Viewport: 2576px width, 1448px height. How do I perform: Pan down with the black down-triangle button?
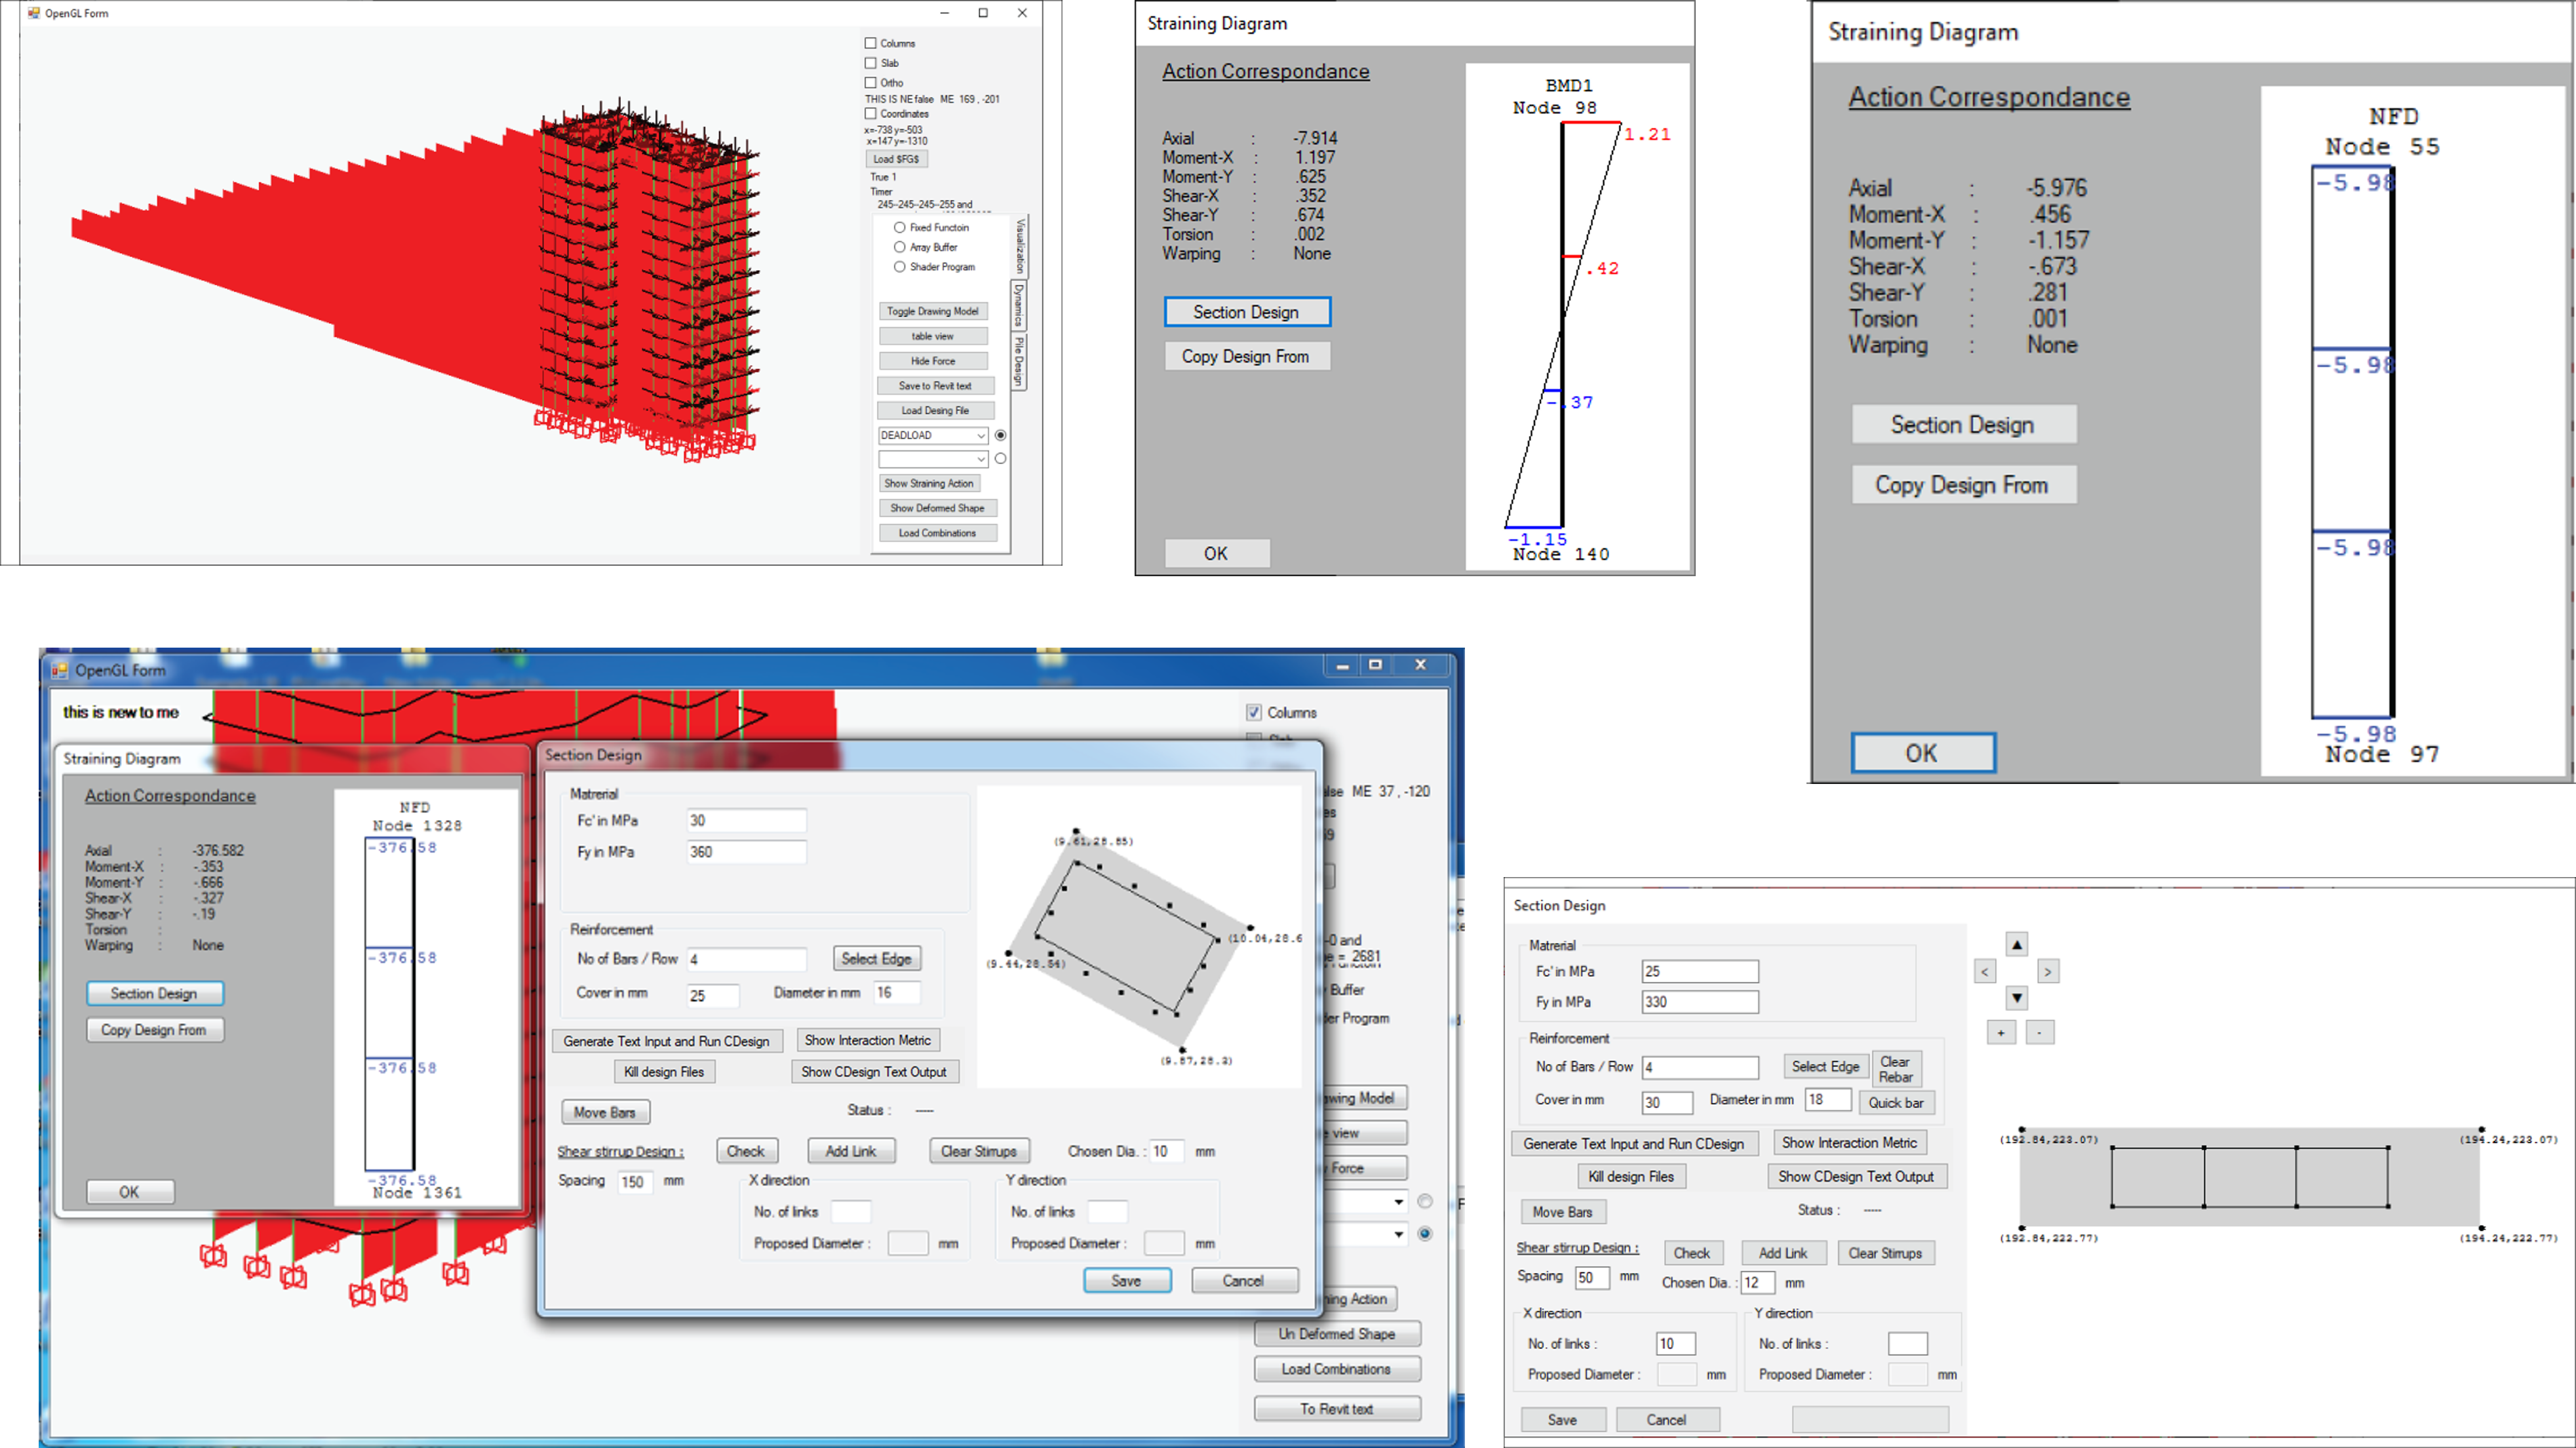tap(2016, 997)
